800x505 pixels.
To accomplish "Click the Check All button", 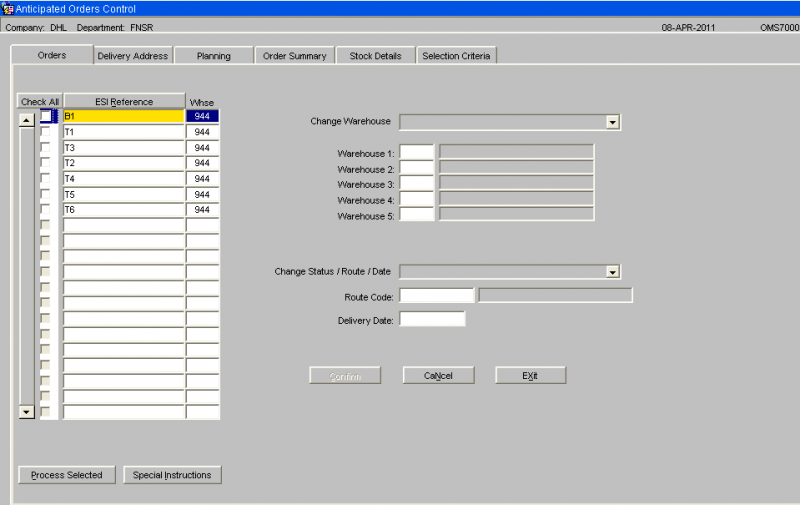I will [x=40, y=102].
